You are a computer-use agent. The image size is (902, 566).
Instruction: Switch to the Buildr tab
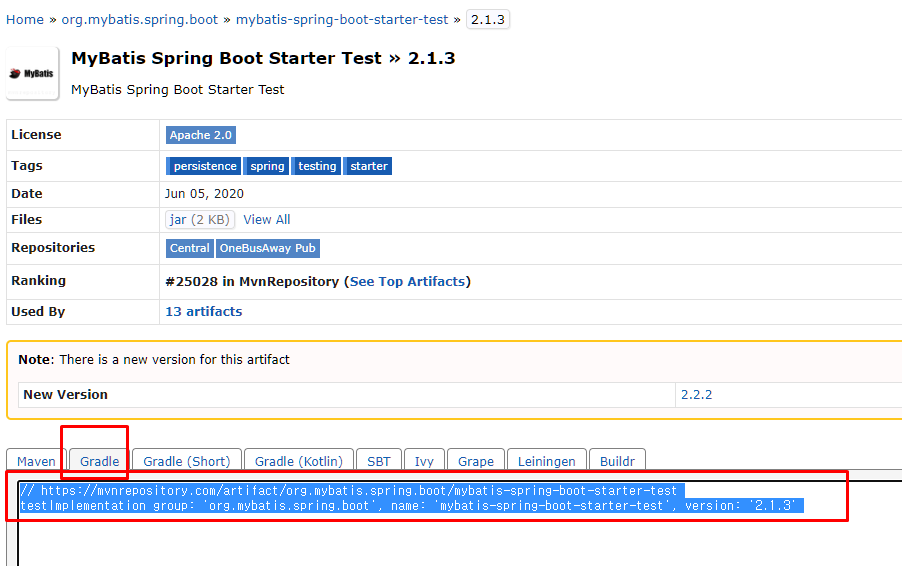pos(617,461)
